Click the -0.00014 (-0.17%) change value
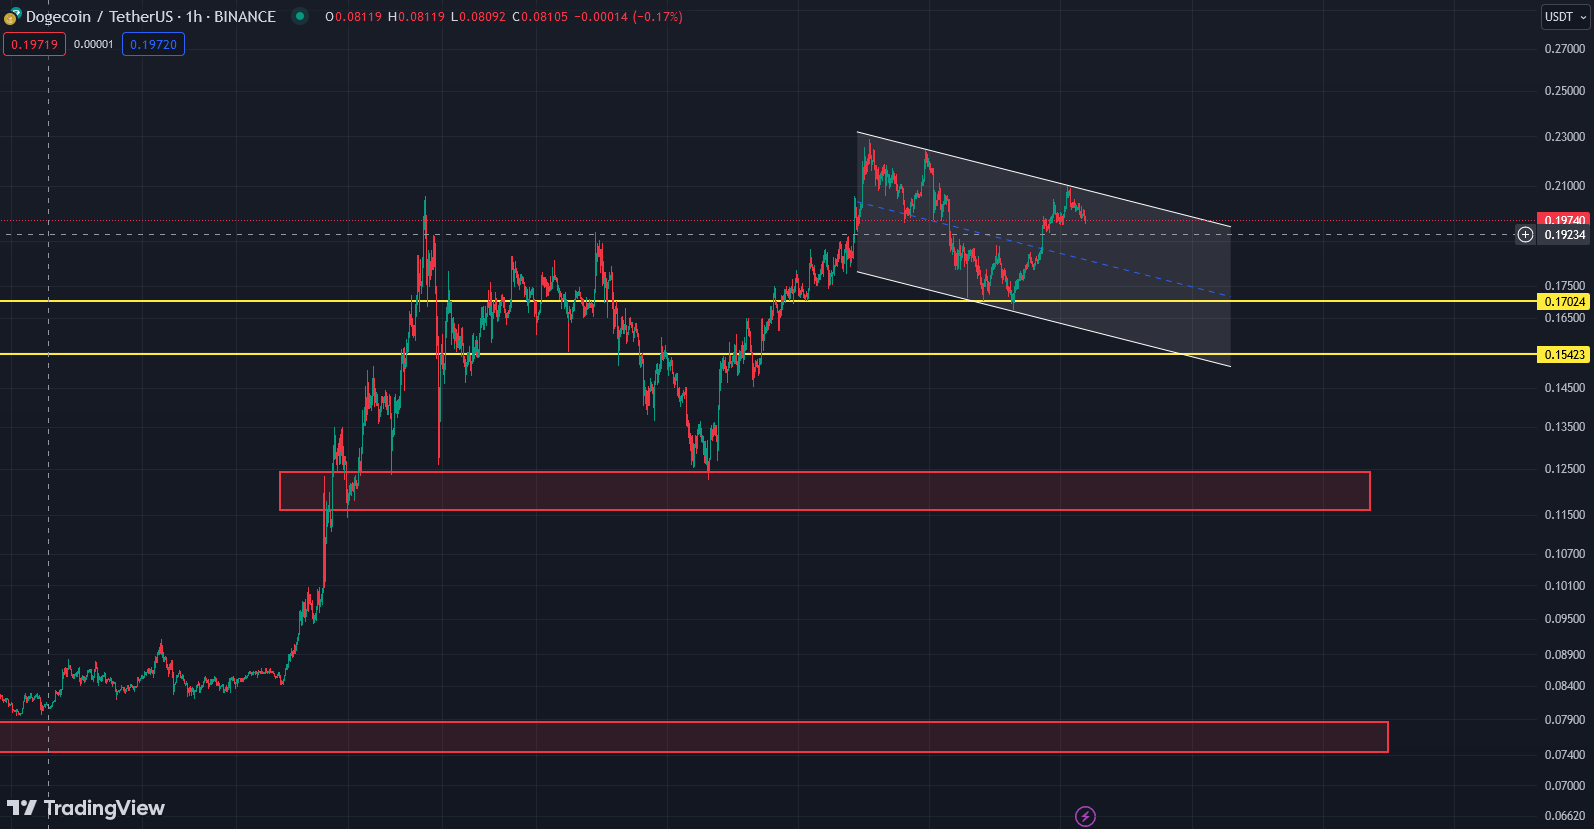The width and height of the screenshot is (1594, 829). [x=628, y=17]
